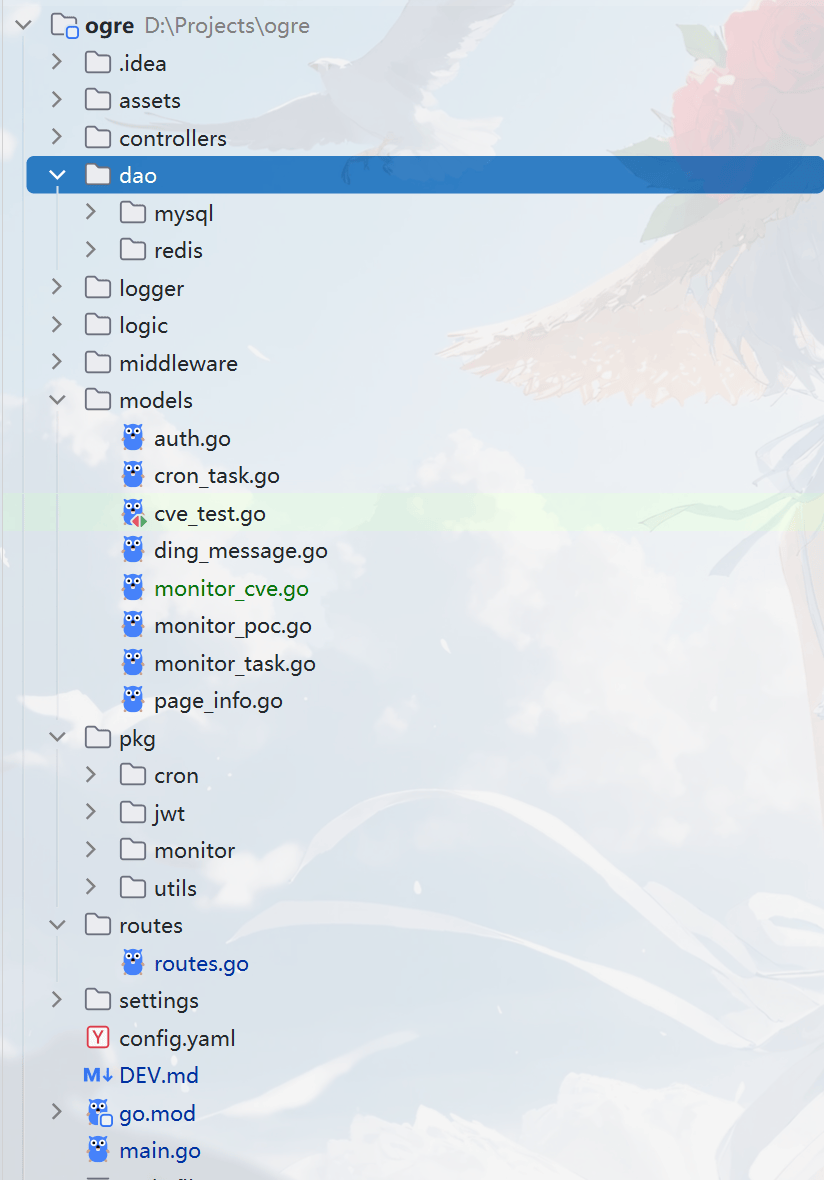Click the 'main.go' file name
824x1180 pixels.
pos(160,1151)
